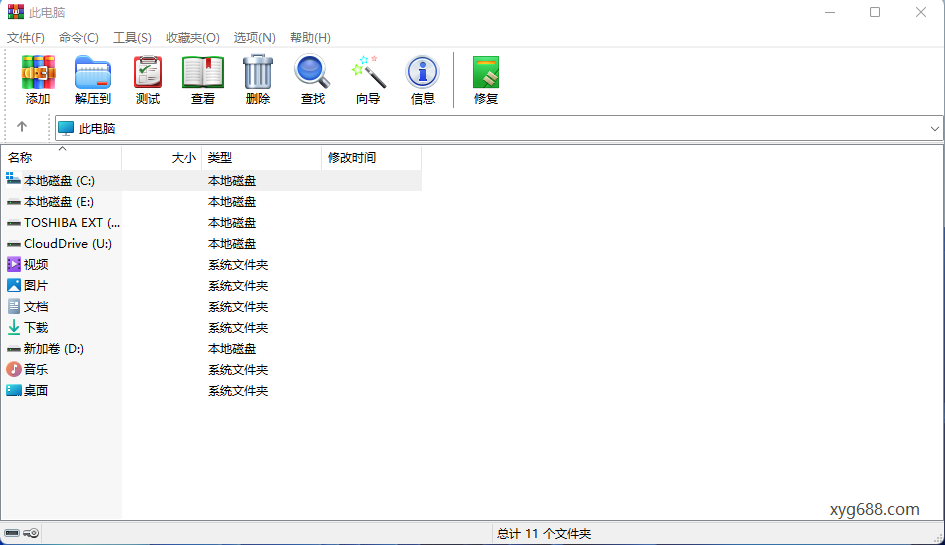Sort by the 类型 column header

[262, 158]
